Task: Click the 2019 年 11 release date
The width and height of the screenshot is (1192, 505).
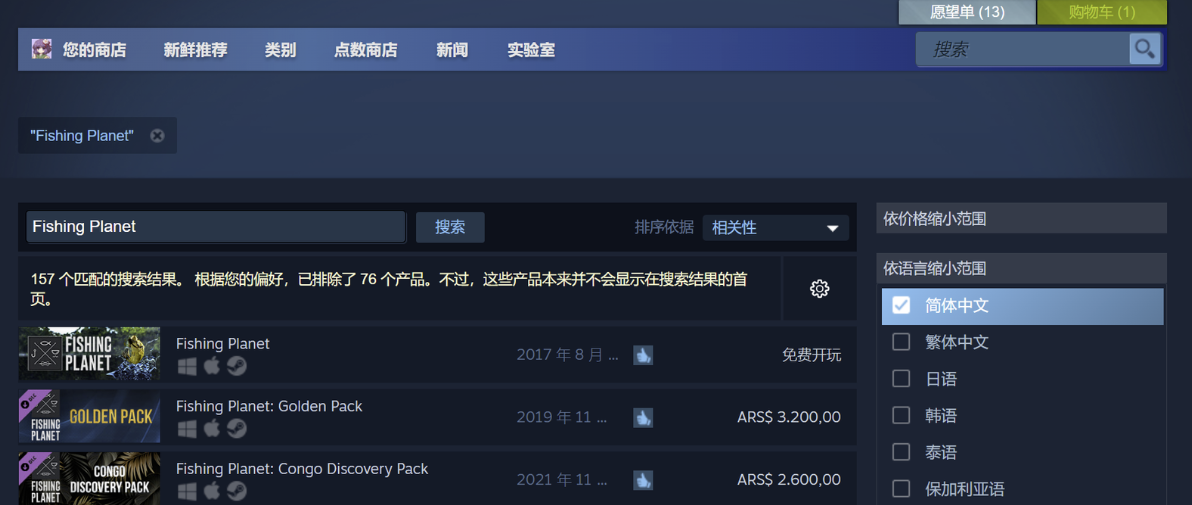Action: tap(562, 418)
